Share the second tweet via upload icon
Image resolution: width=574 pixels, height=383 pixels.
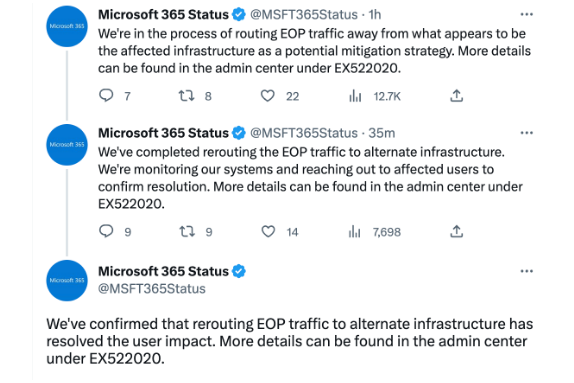point(456,231)
